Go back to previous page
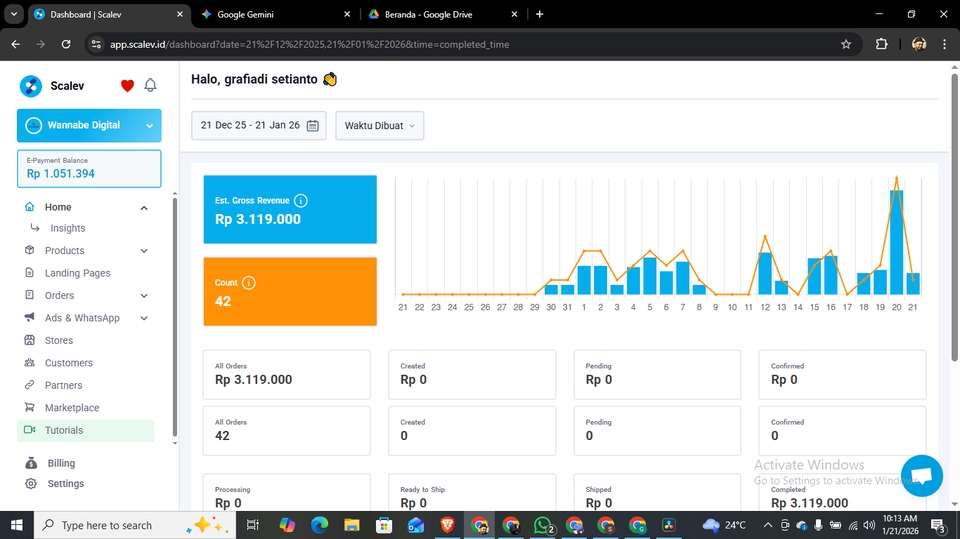Image resolution: width=960 pixels, height=539 pixels. click(x=16, y=44)
